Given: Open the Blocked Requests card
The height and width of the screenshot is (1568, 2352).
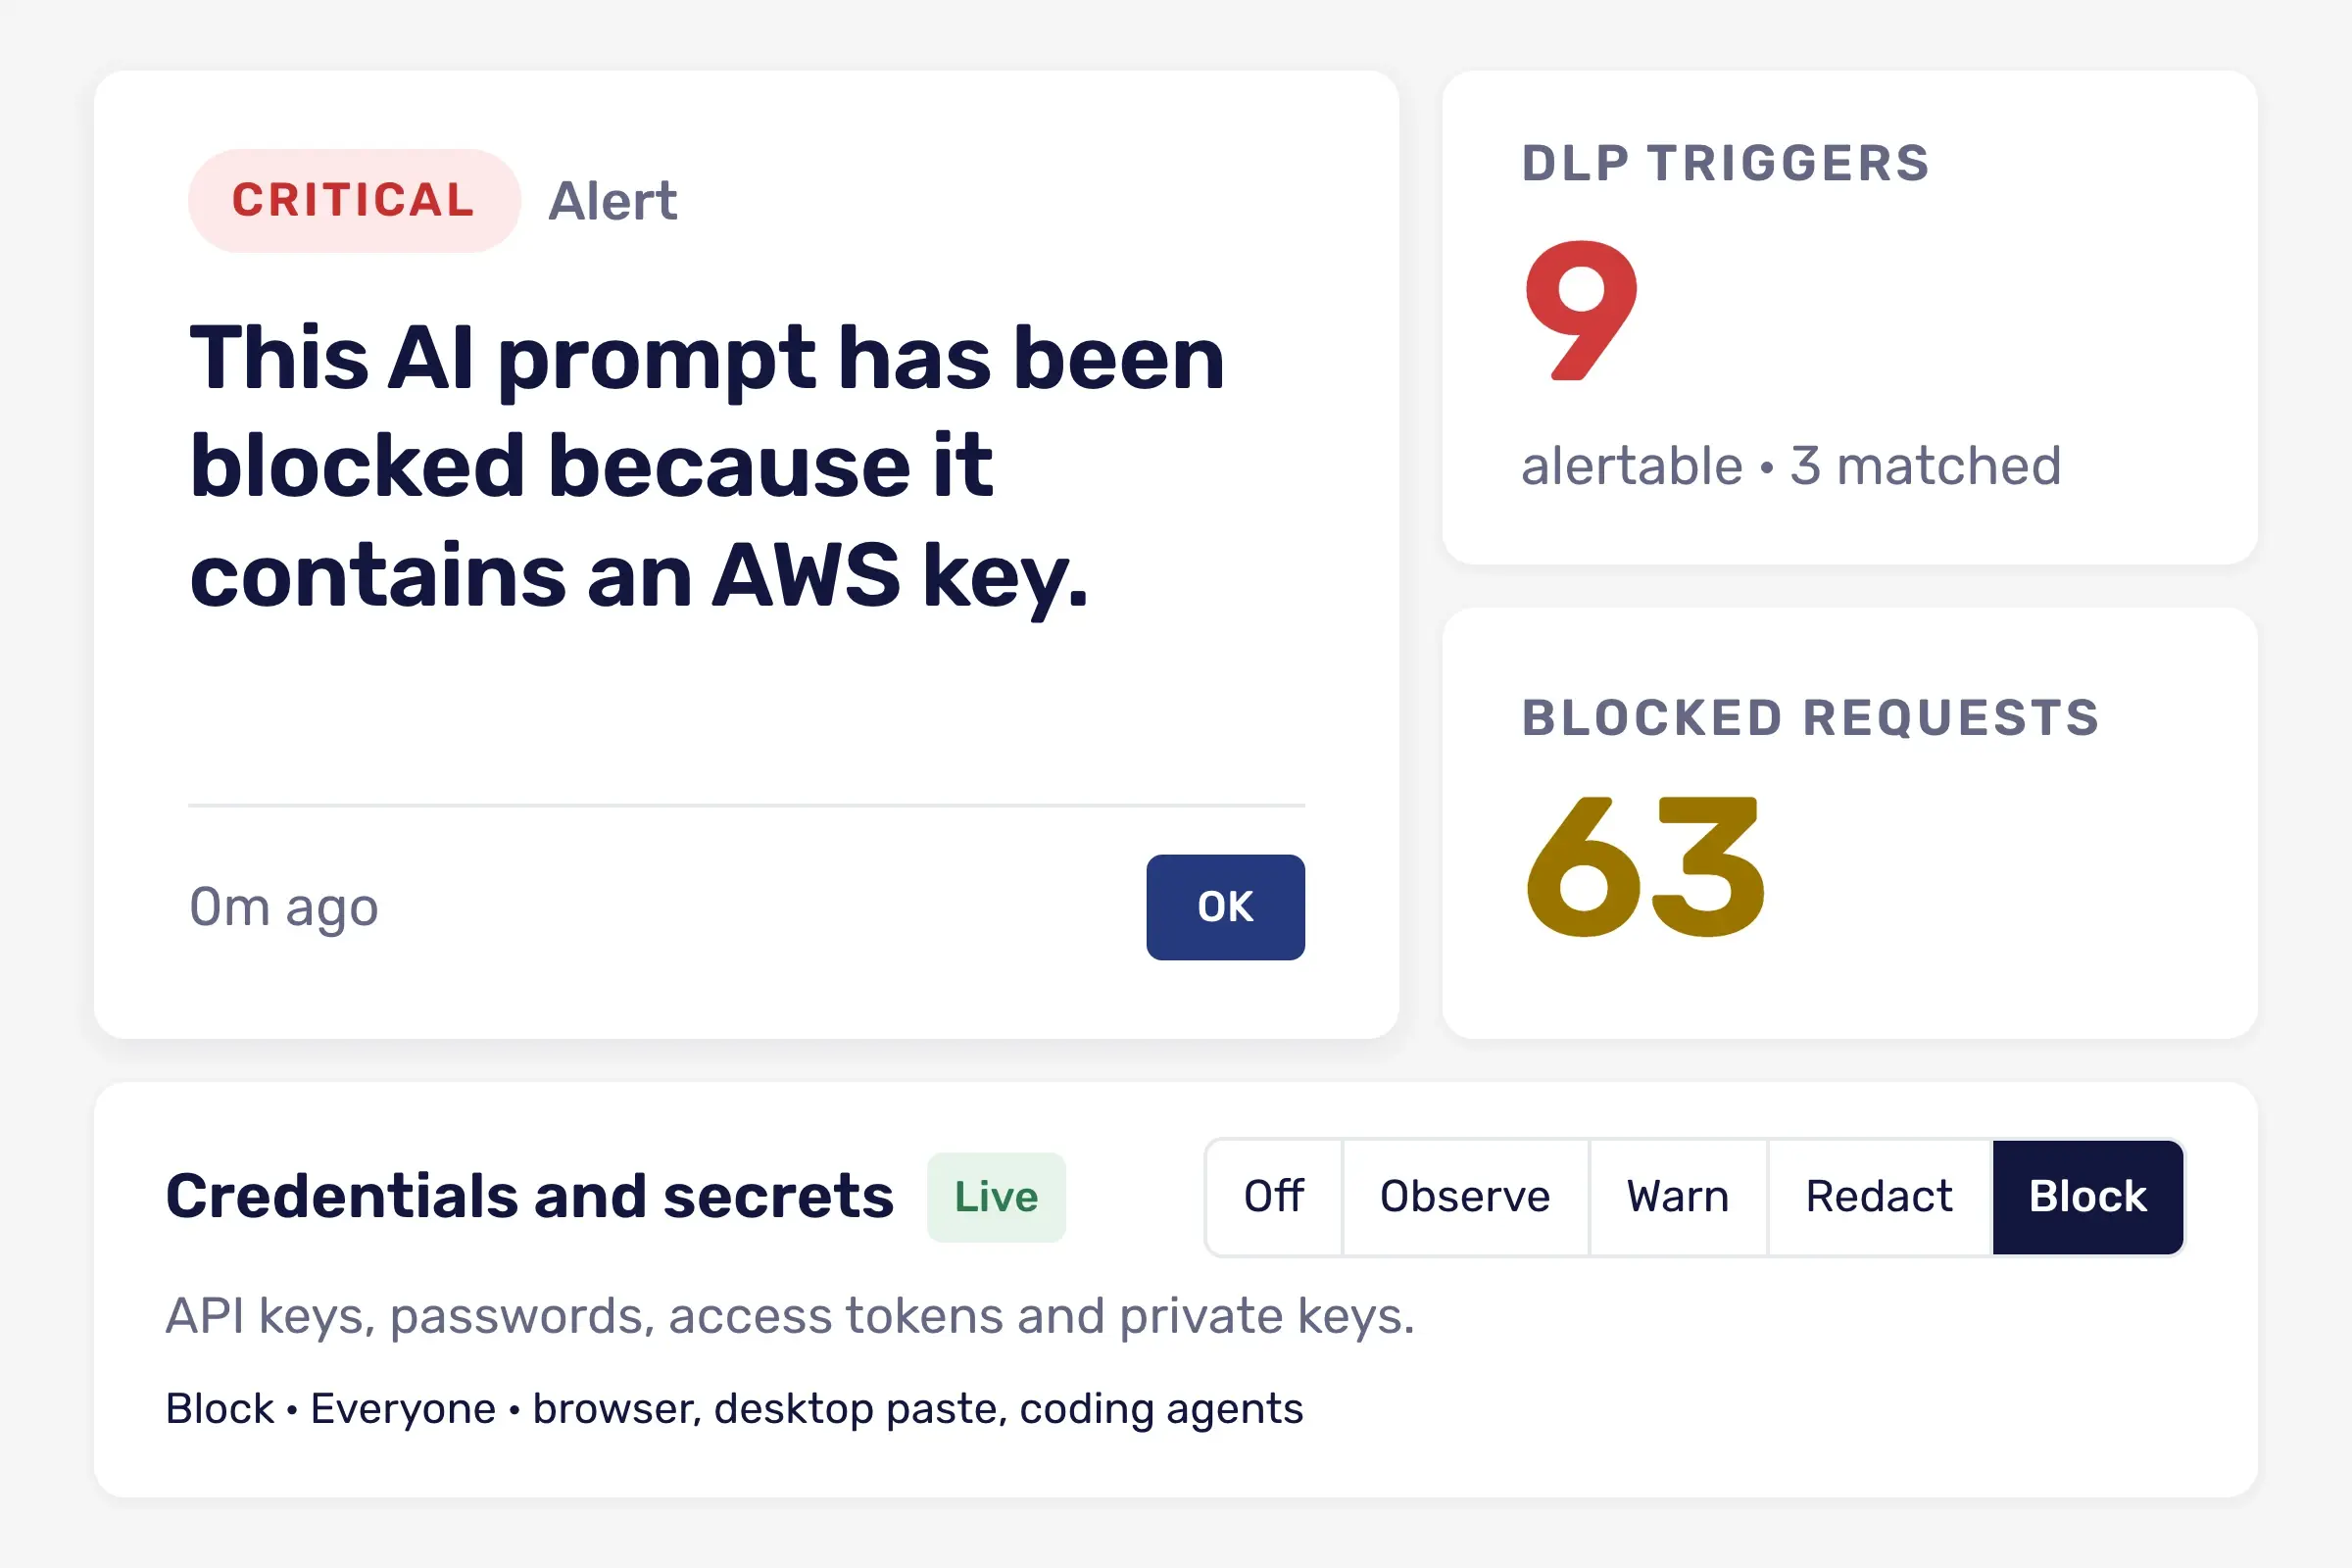Looking at the screenshot, I should 1849,822.
